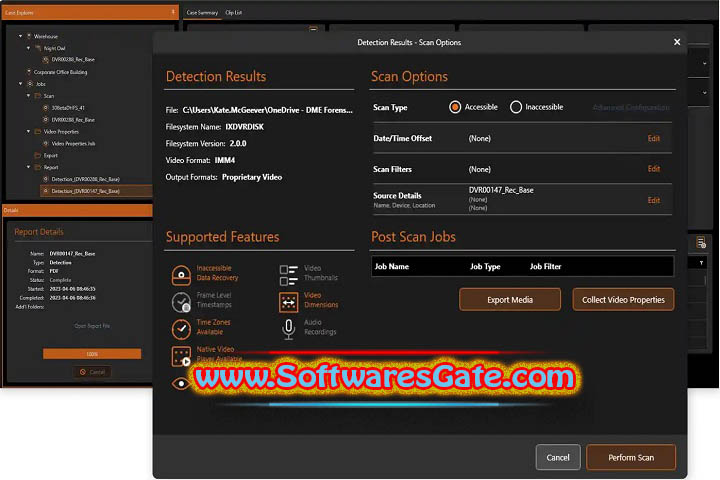Click the Video Dimensions feature icon
Screen dimensions: 720x480
point(288,302)
